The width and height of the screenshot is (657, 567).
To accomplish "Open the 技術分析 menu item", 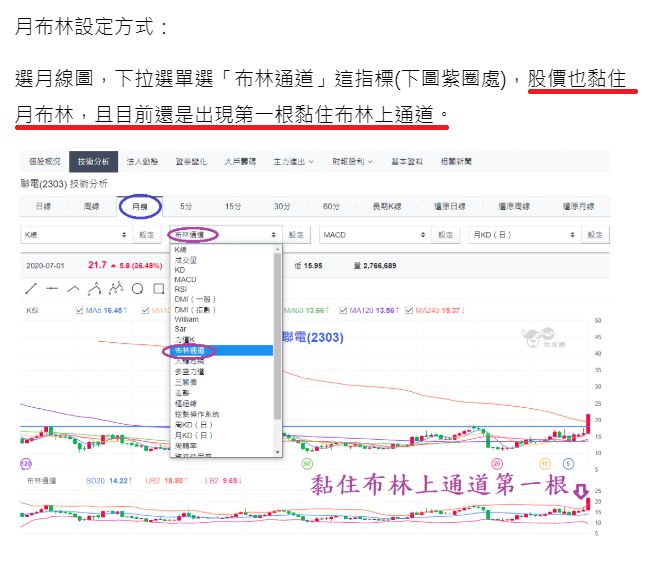I will point(93,161).
